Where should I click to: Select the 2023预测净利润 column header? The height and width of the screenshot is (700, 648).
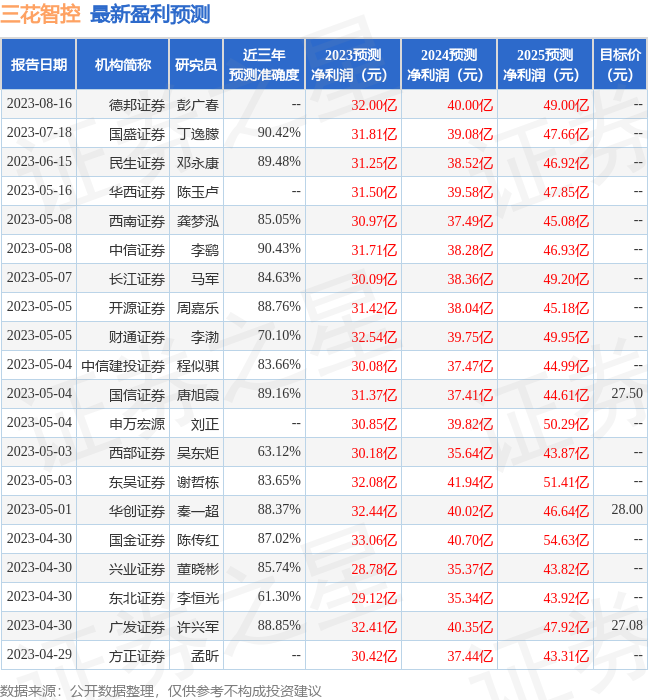click(x=353, y=64)
